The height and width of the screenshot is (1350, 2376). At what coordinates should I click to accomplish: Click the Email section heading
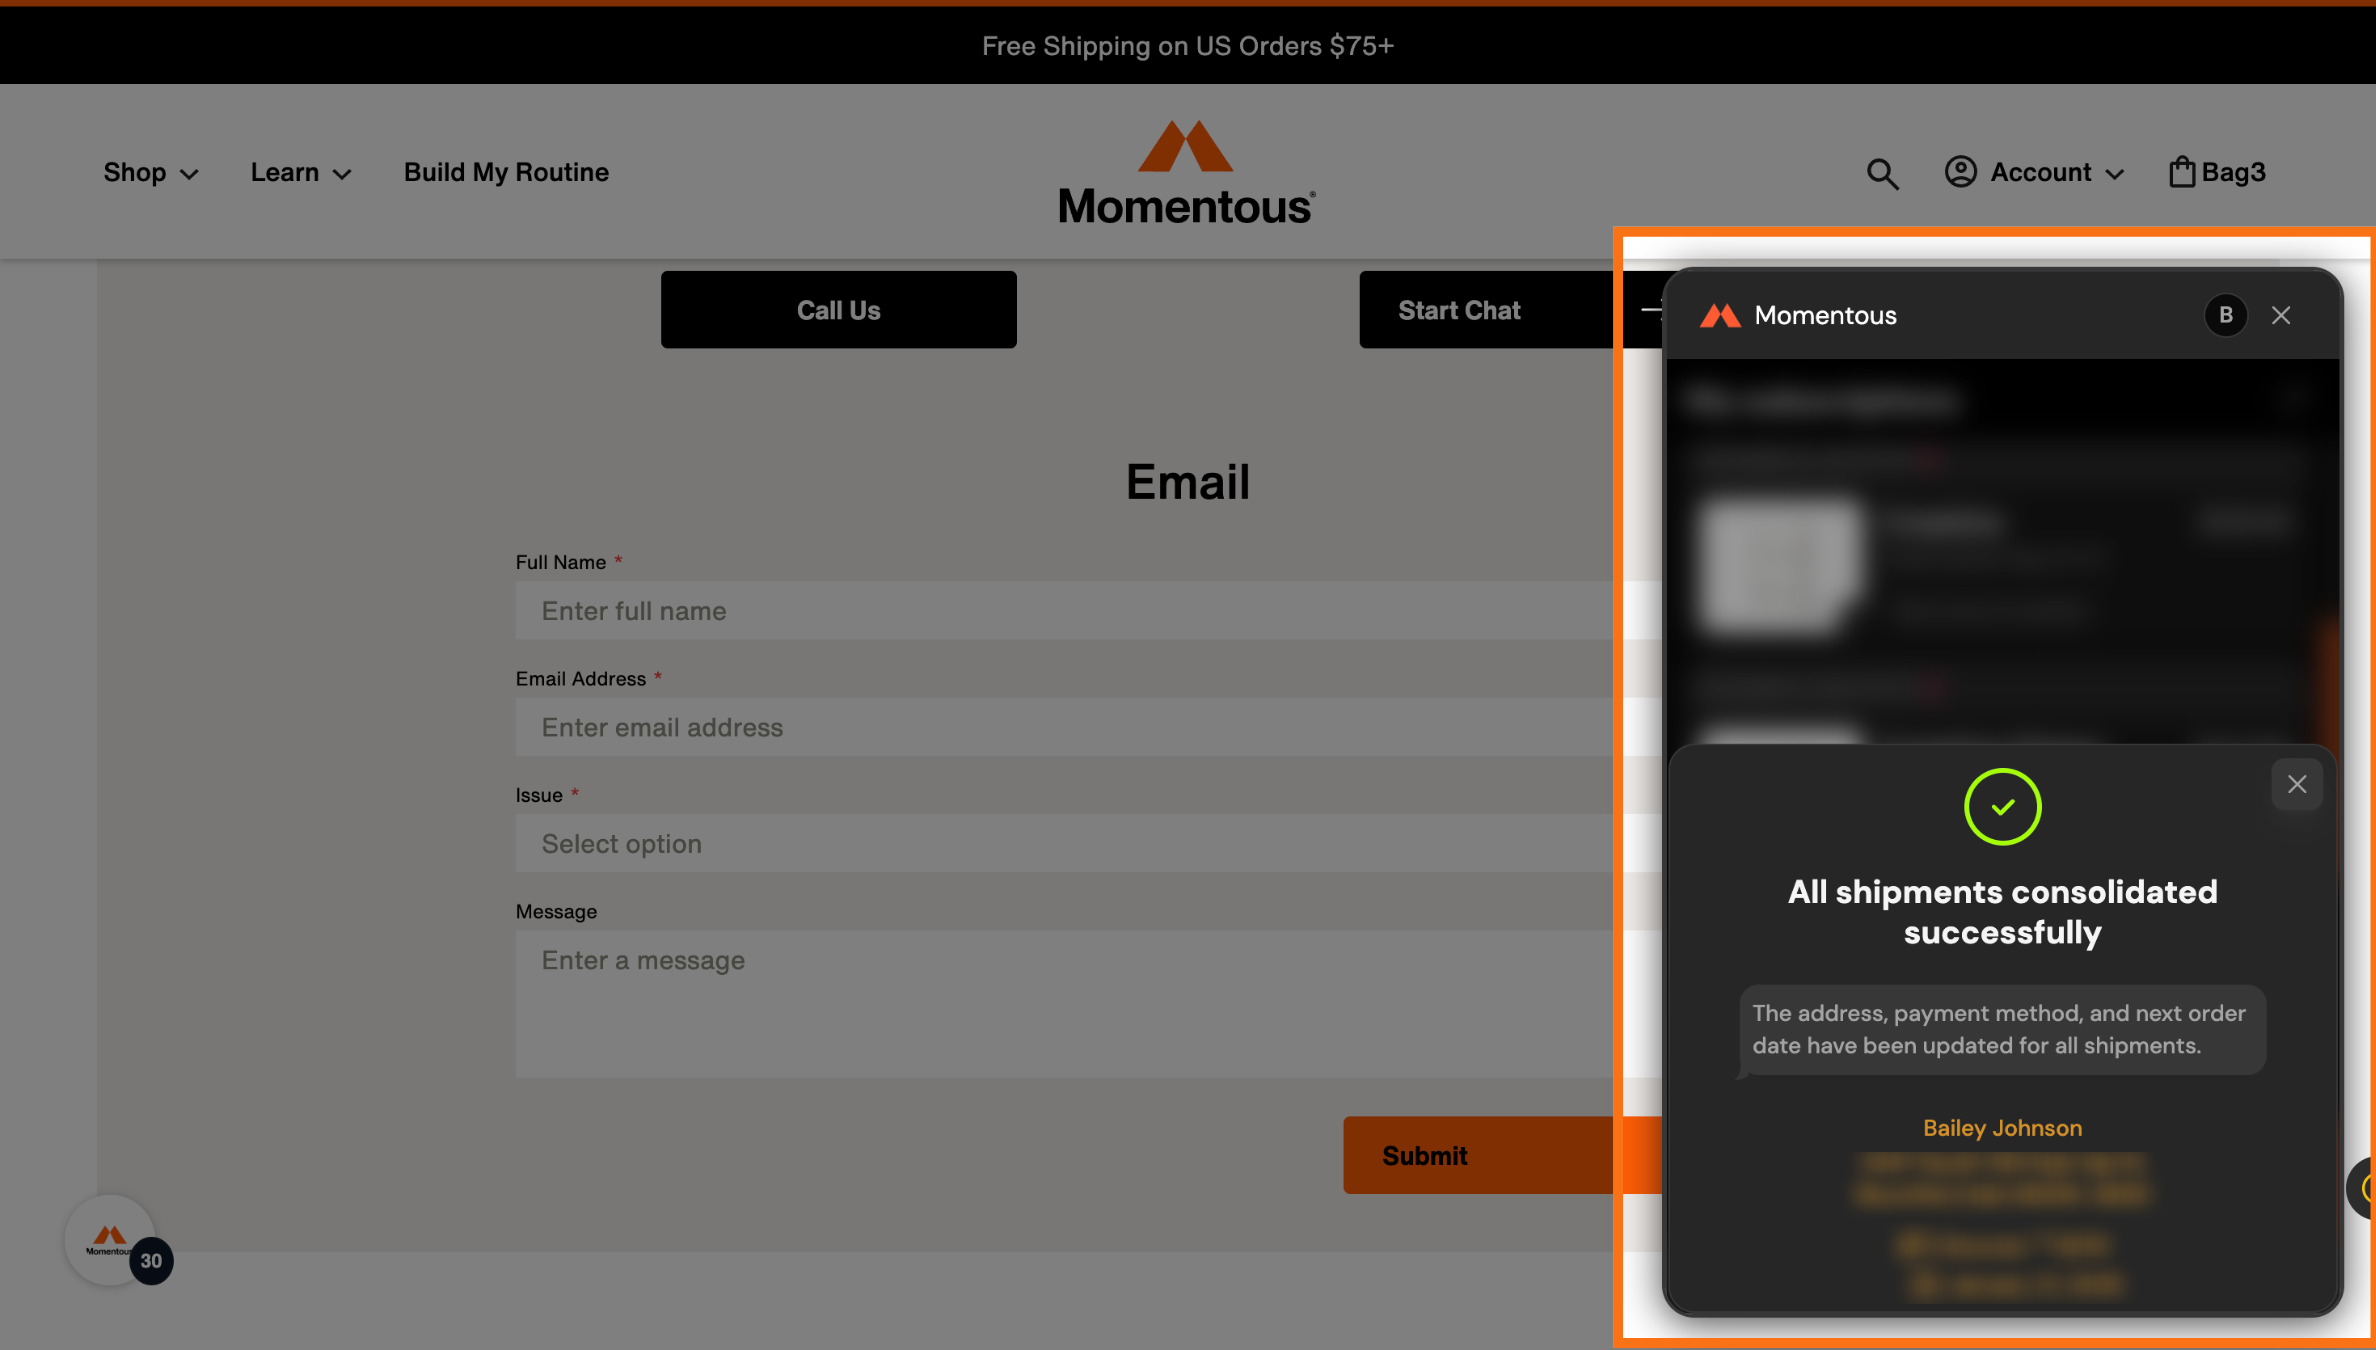click(1187, 482)
